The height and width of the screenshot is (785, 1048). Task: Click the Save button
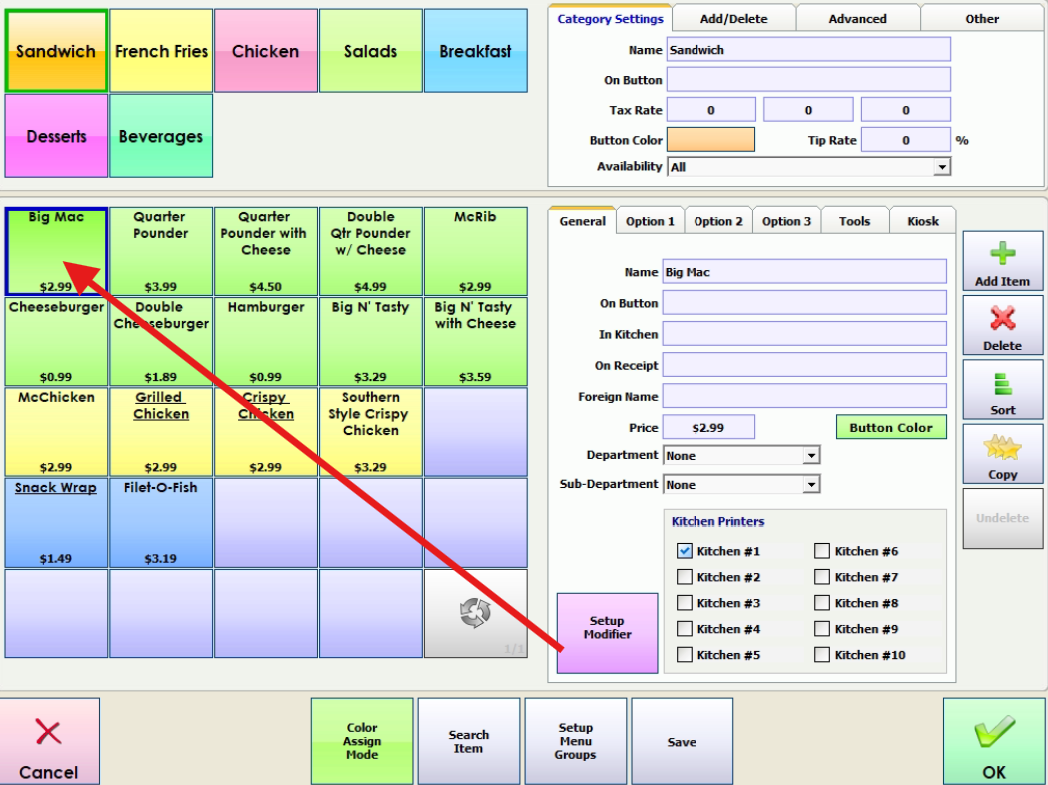pos(682,741)
